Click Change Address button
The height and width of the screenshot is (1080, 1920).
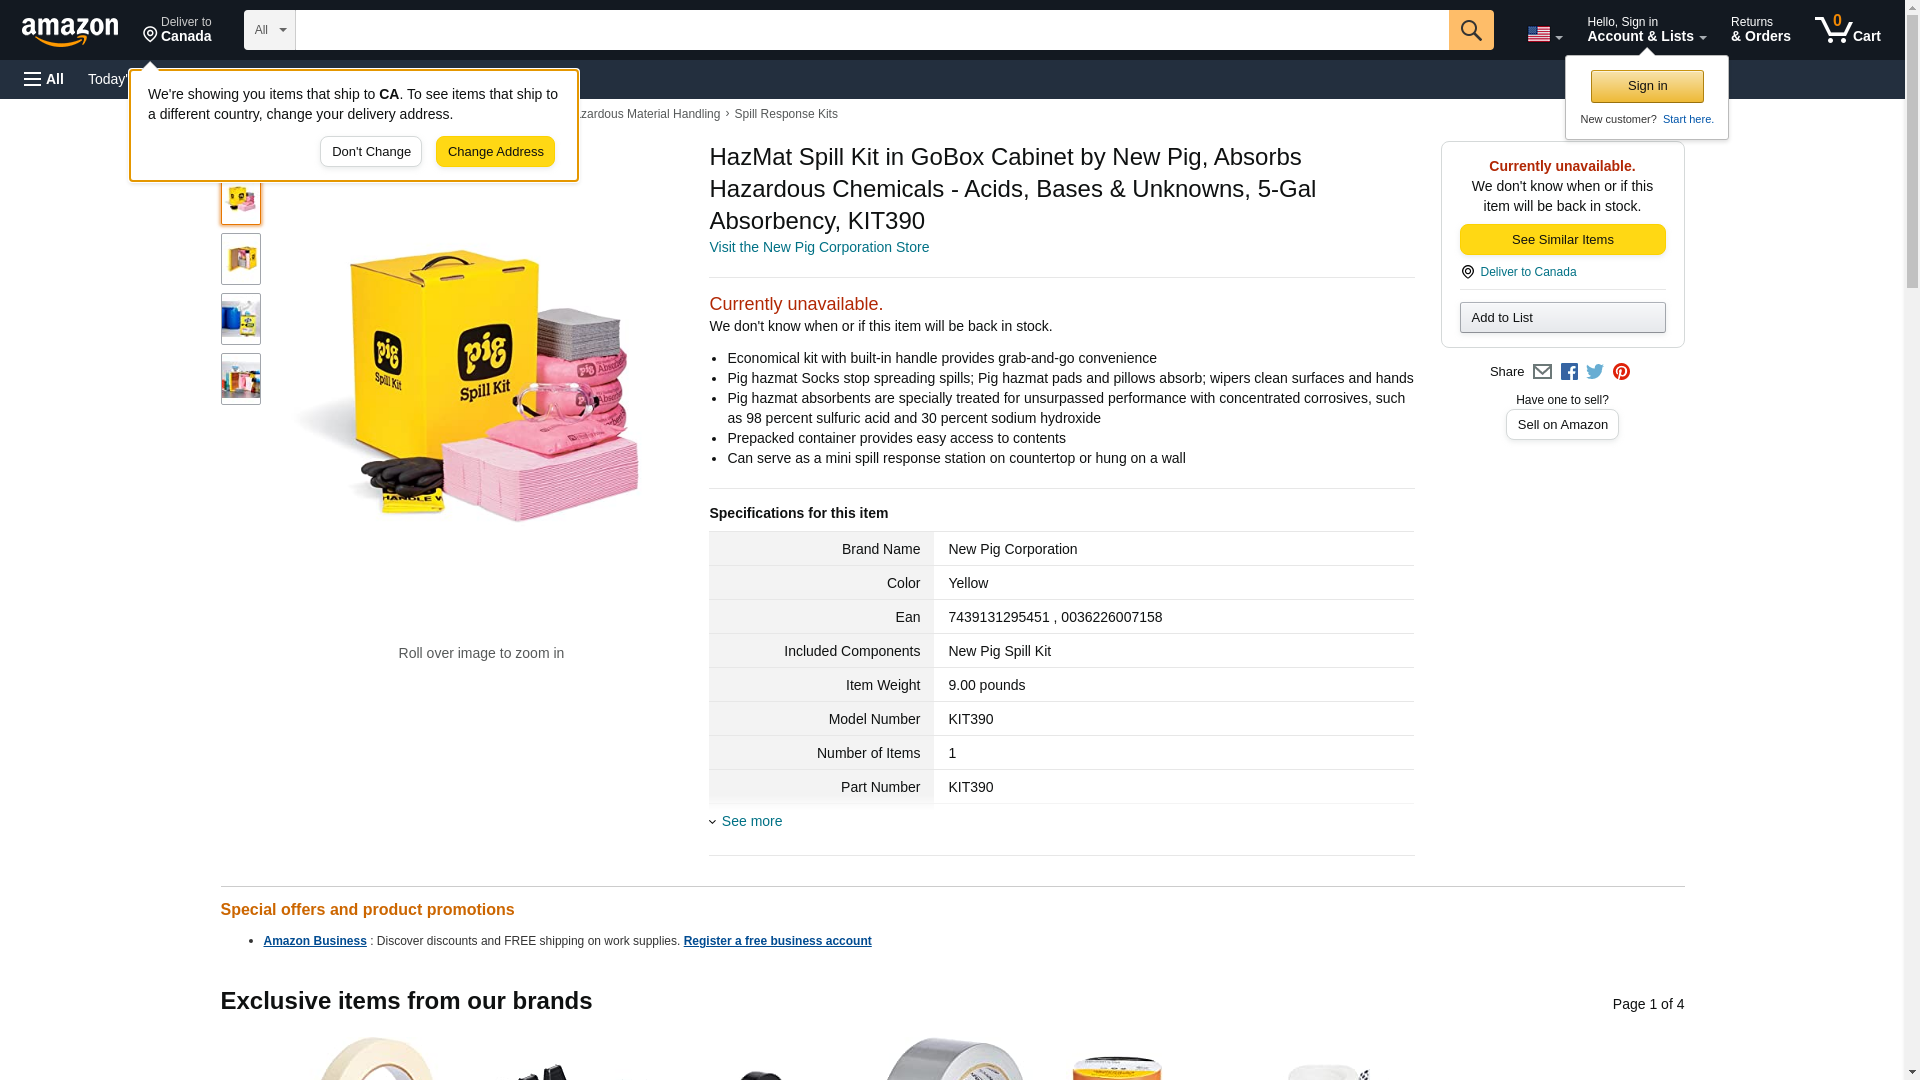point(495,152)
